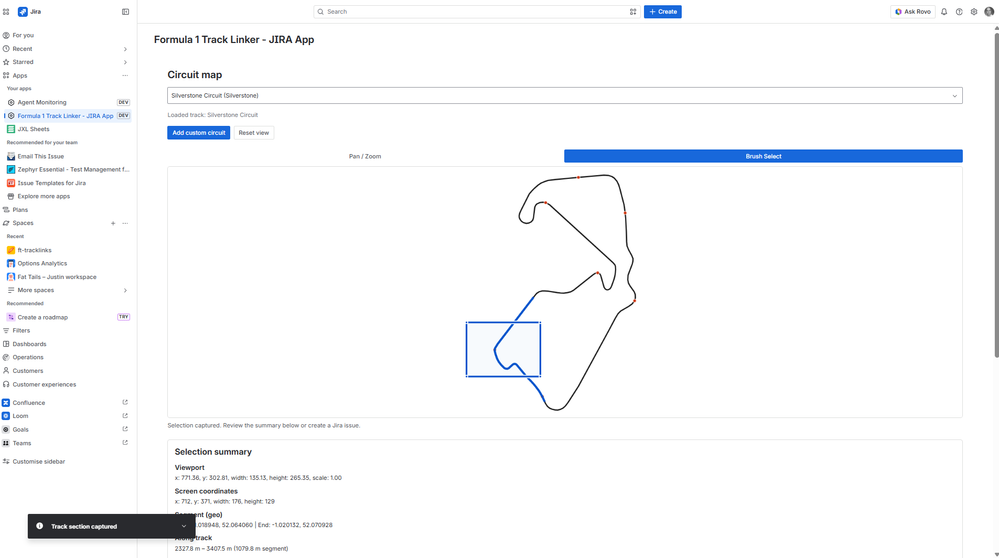
Task: Switch to Brush Select mode
Action: coord(763,156)
